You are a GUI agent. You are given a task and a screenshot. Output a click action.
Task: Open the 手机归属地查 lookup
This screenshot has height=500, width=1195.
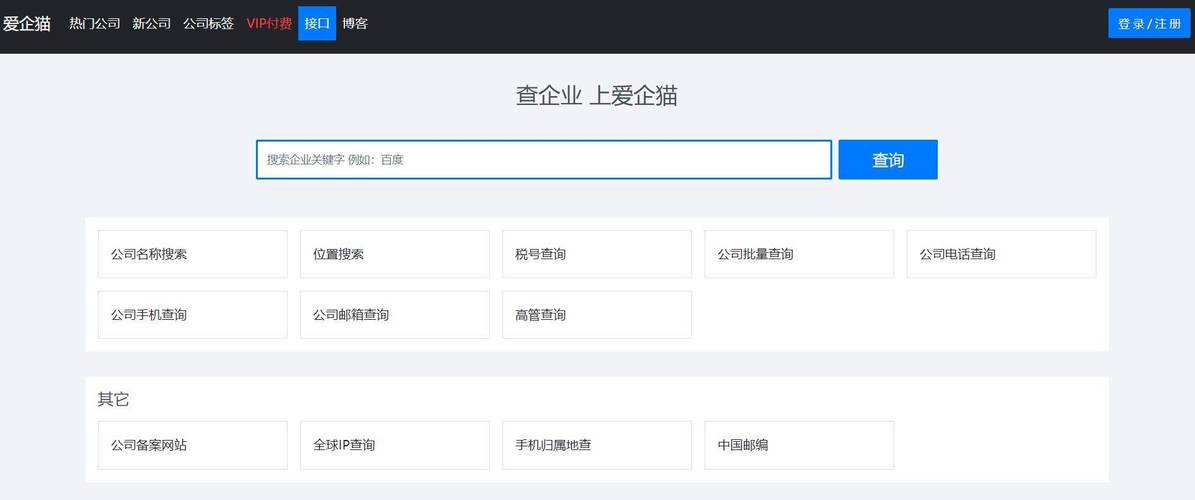click(x=596, y=445)
